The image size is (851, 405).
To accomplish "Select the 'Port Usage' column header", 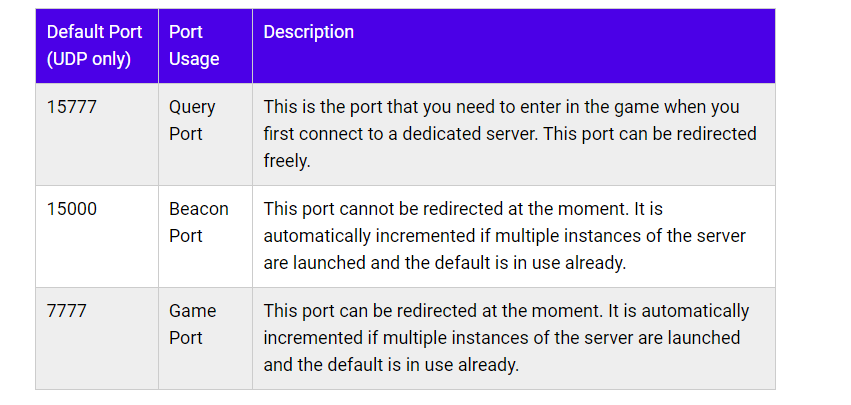I will click(x=194, y=46).
